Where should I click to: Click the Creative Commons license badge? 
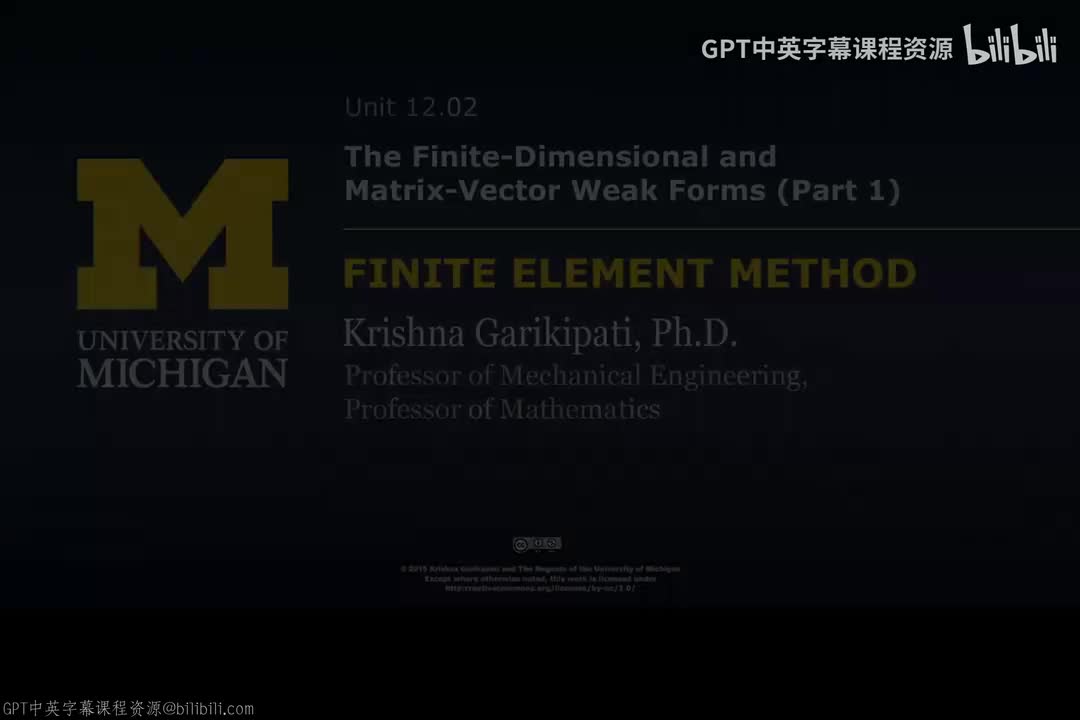coord(537,544)
